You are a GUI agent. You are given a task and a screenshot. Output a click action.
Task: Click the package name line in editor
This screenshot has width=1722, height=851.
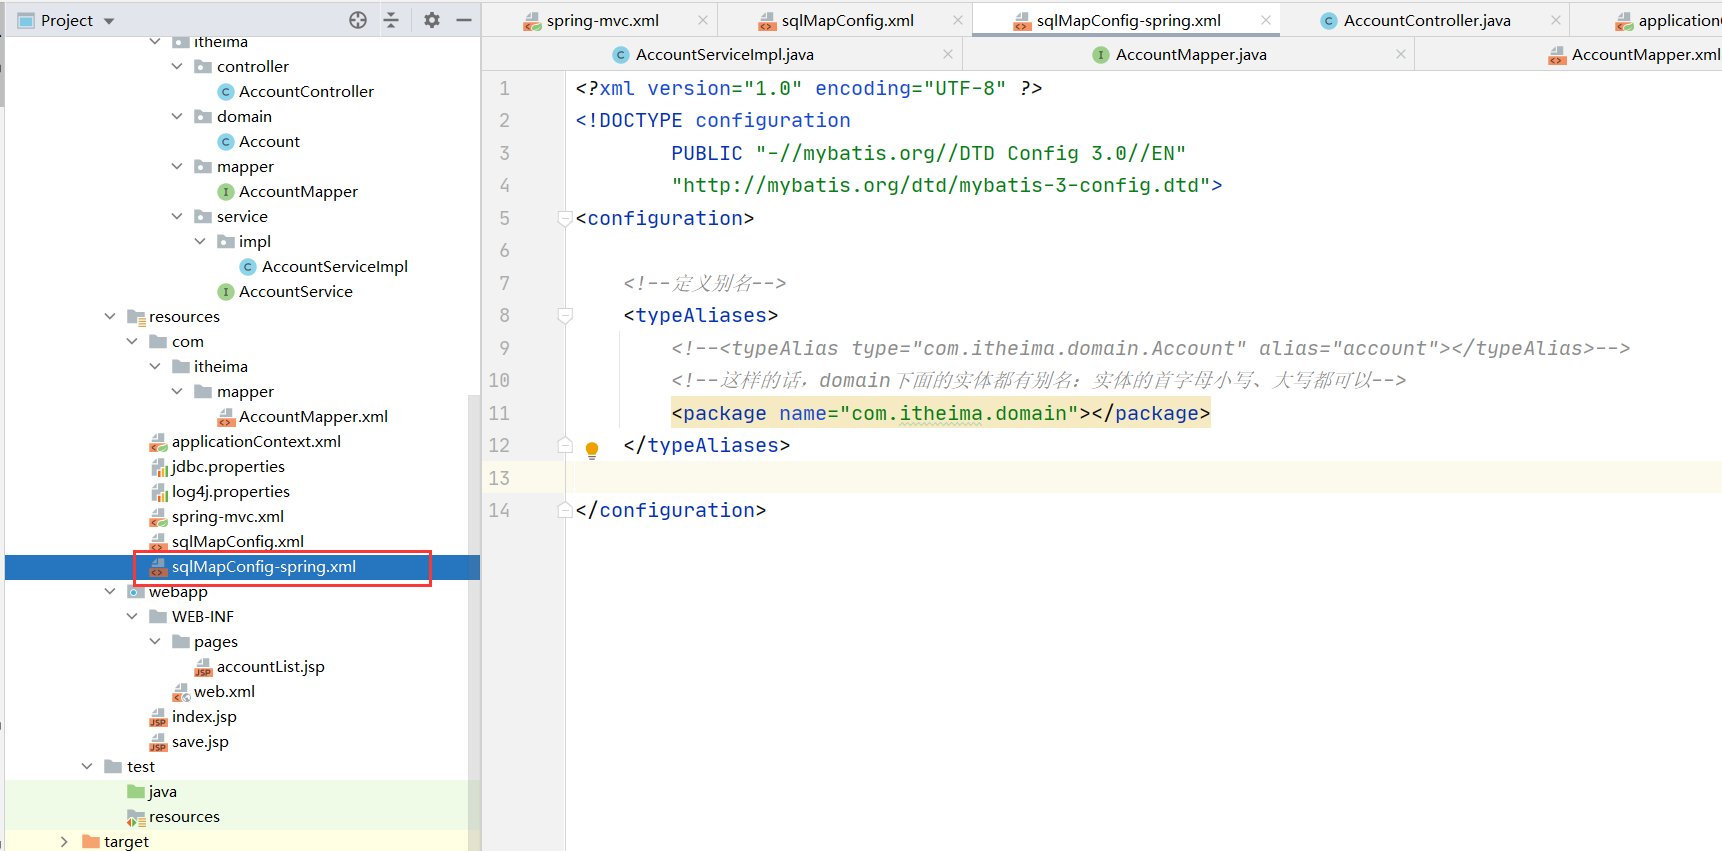point(940,413)
